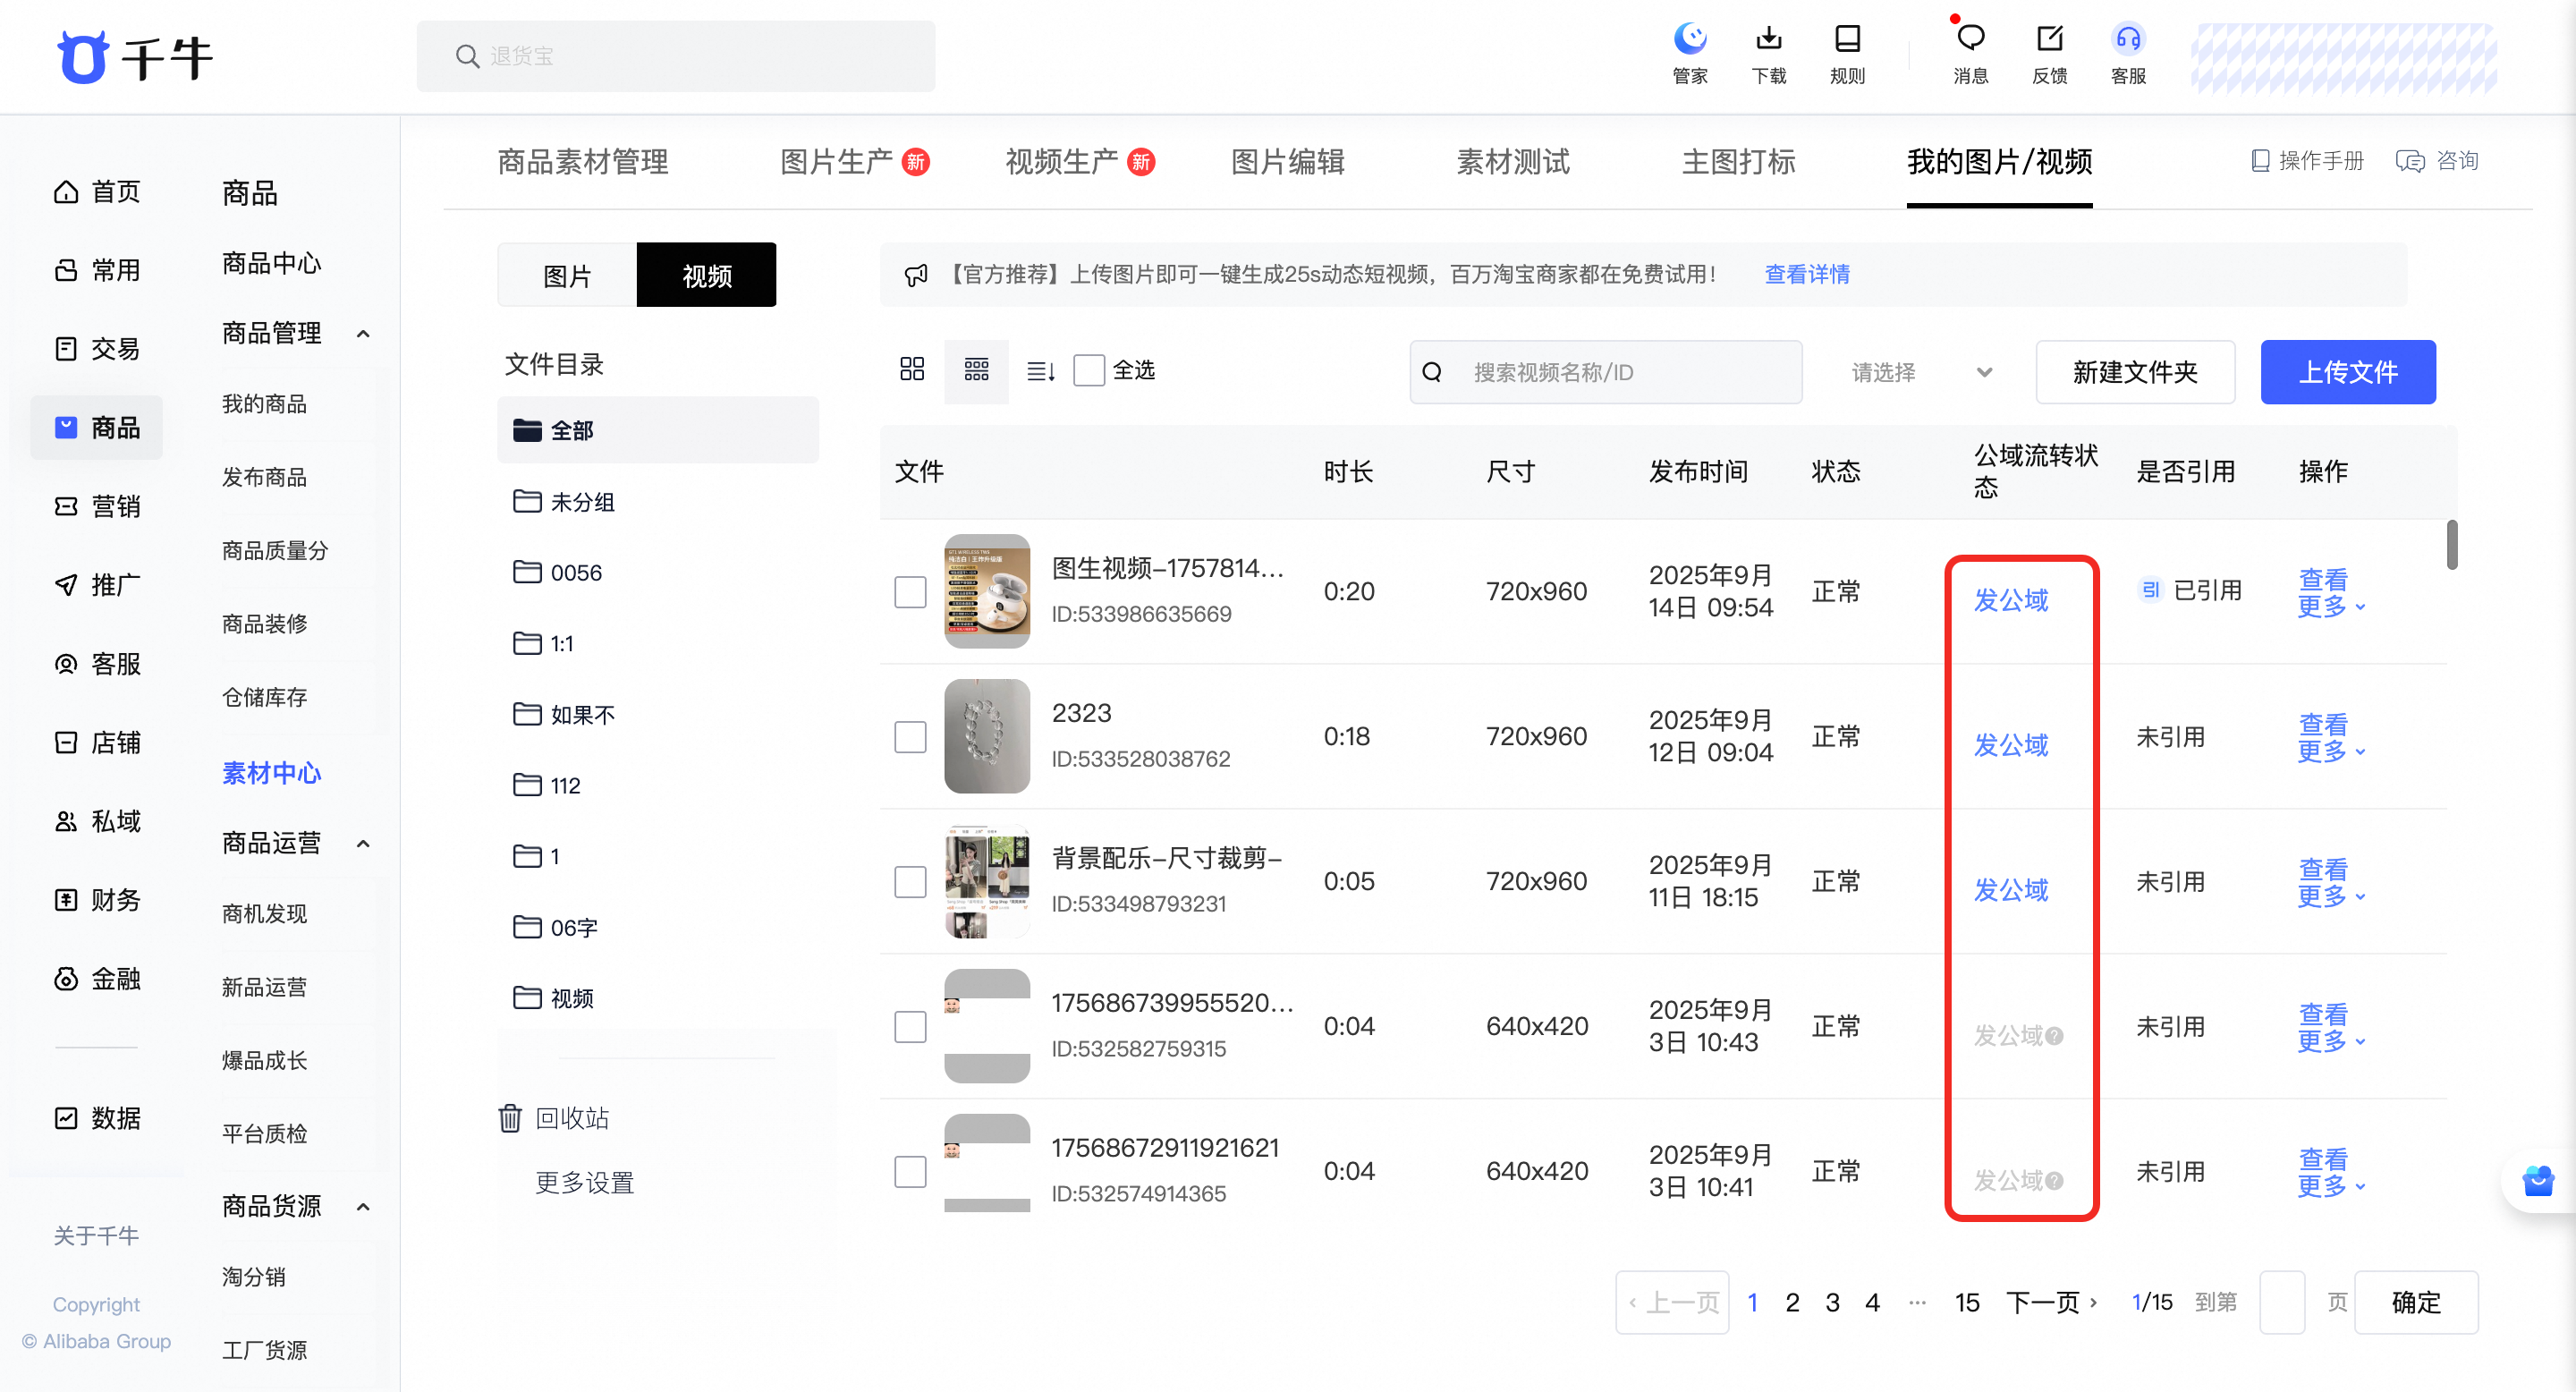Check the ID:532582759315 row checkbox
The width and height of the screenshot is (2576, 1392).
point(910,1026)
